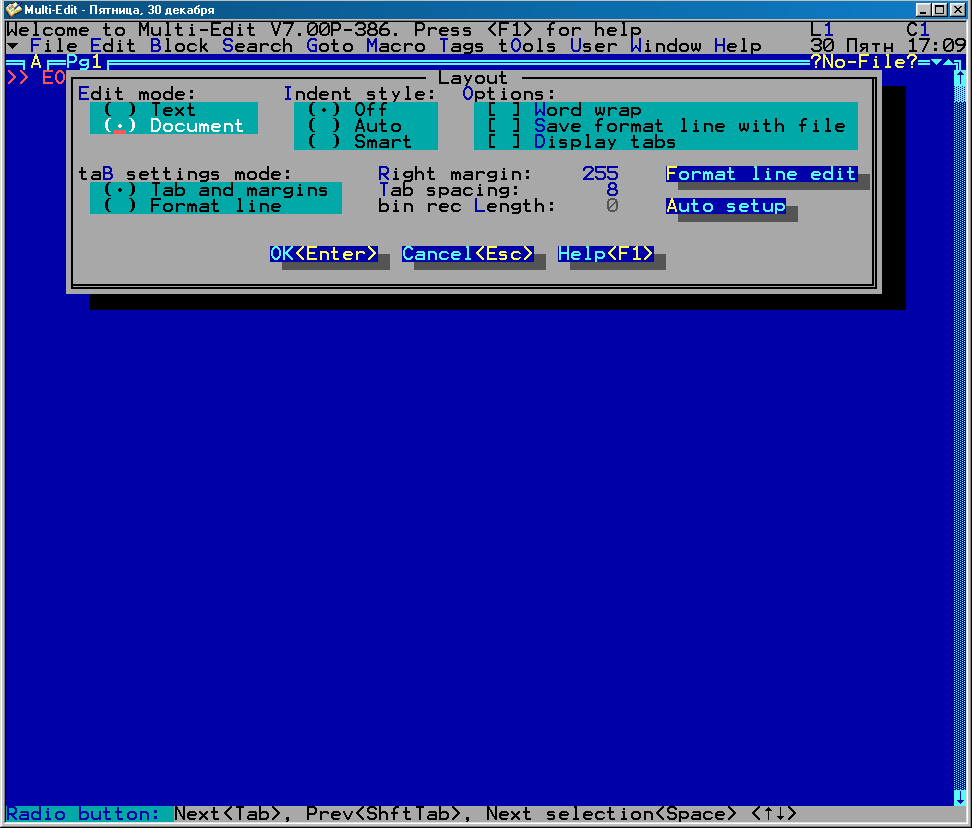
Task: Open the Help menu in menu bar
Action: coord(738,46)
